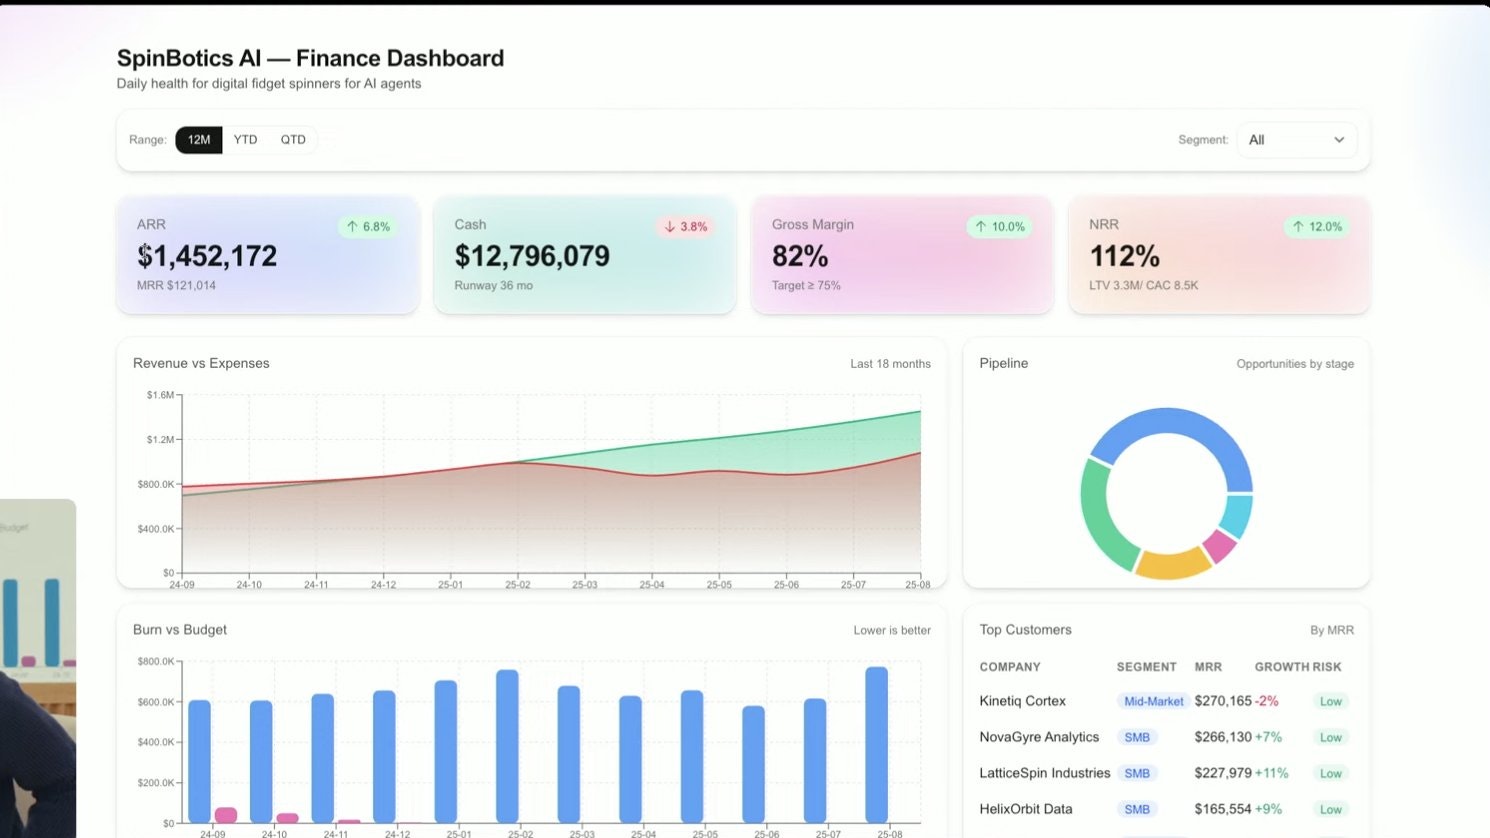The height and width of the screenshot is (838, 1490).
Task: Click the yellow segment of Pipeline donut
Action: point(1173,564)
